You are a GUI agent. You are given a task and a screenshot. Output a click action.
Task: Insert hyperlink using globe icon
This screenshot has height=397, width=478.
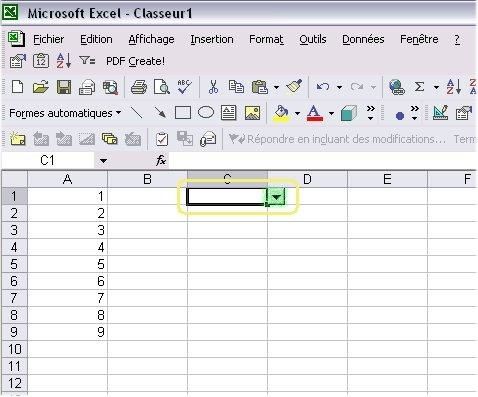[x=397, y=87]
